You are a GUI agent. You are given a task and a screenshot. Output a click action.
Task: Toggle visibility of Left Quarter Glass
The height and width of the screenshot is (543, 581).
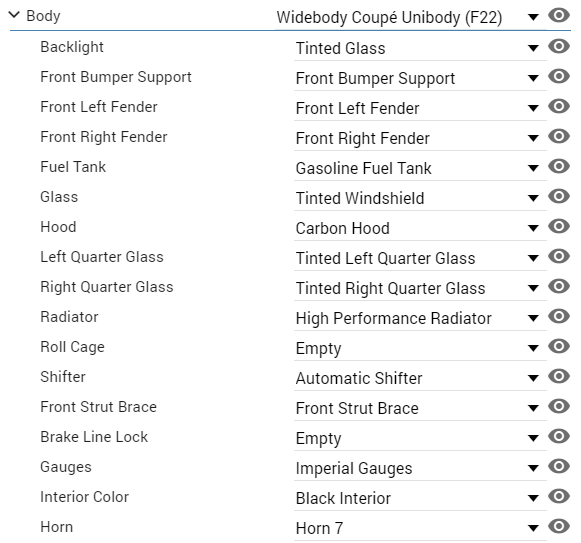(x=558, y=256)
